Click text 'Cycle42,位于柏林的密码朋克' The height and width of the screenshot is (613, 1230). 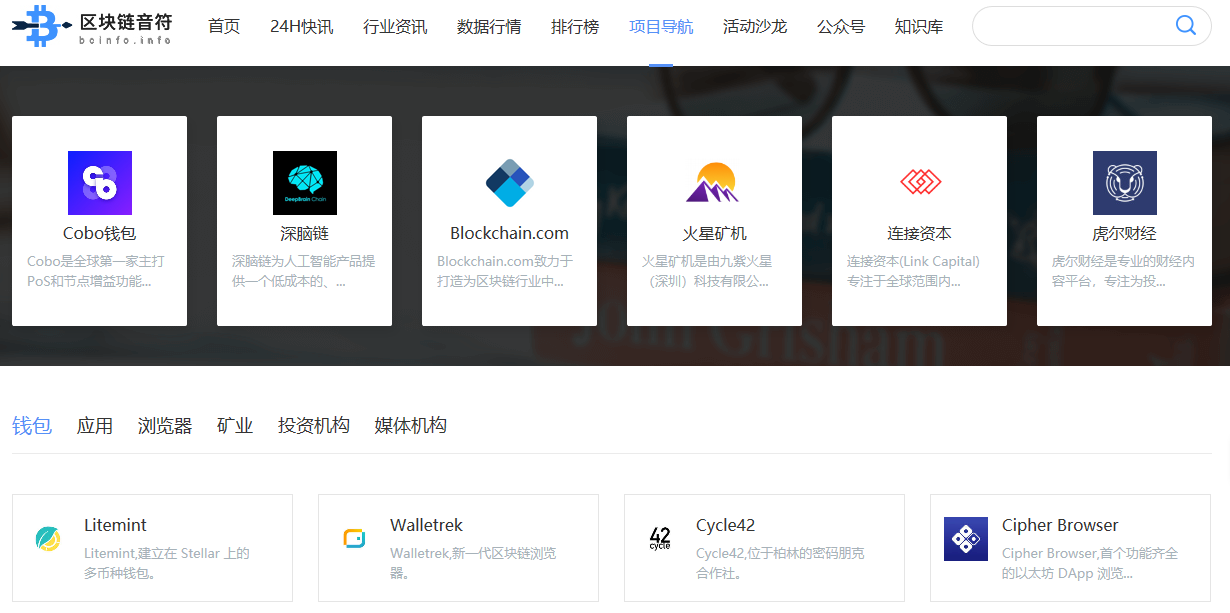780,554
